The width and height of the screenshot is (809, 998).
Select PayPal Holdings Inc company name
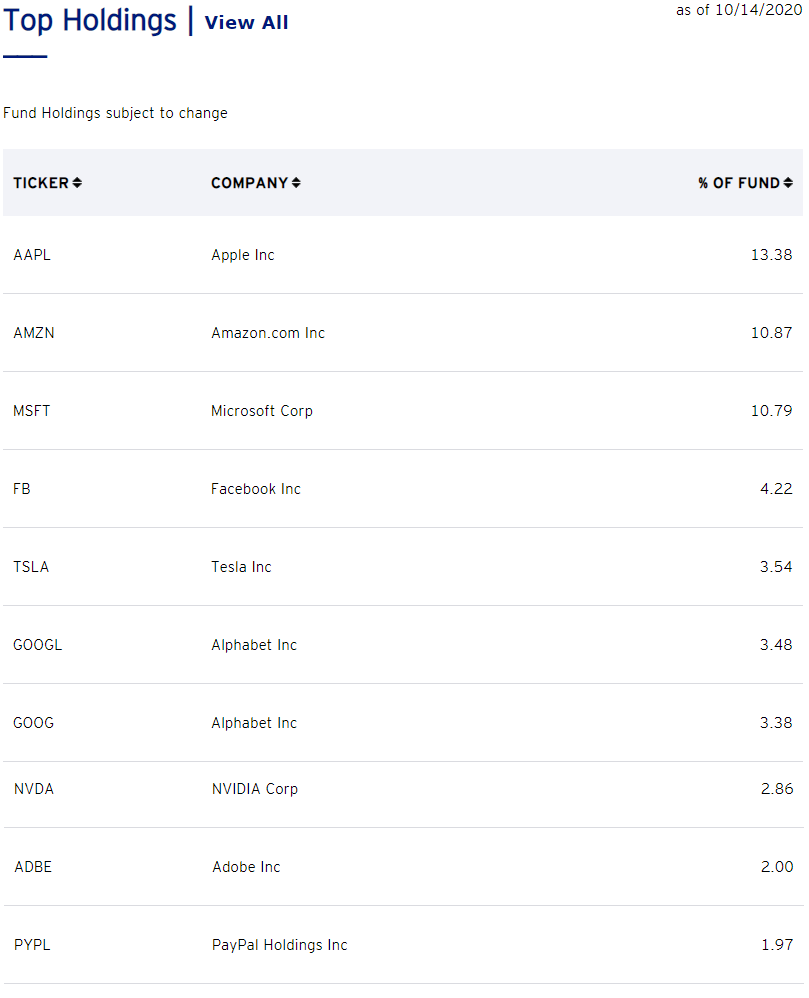pyautogui.click(x=280, y=945)
